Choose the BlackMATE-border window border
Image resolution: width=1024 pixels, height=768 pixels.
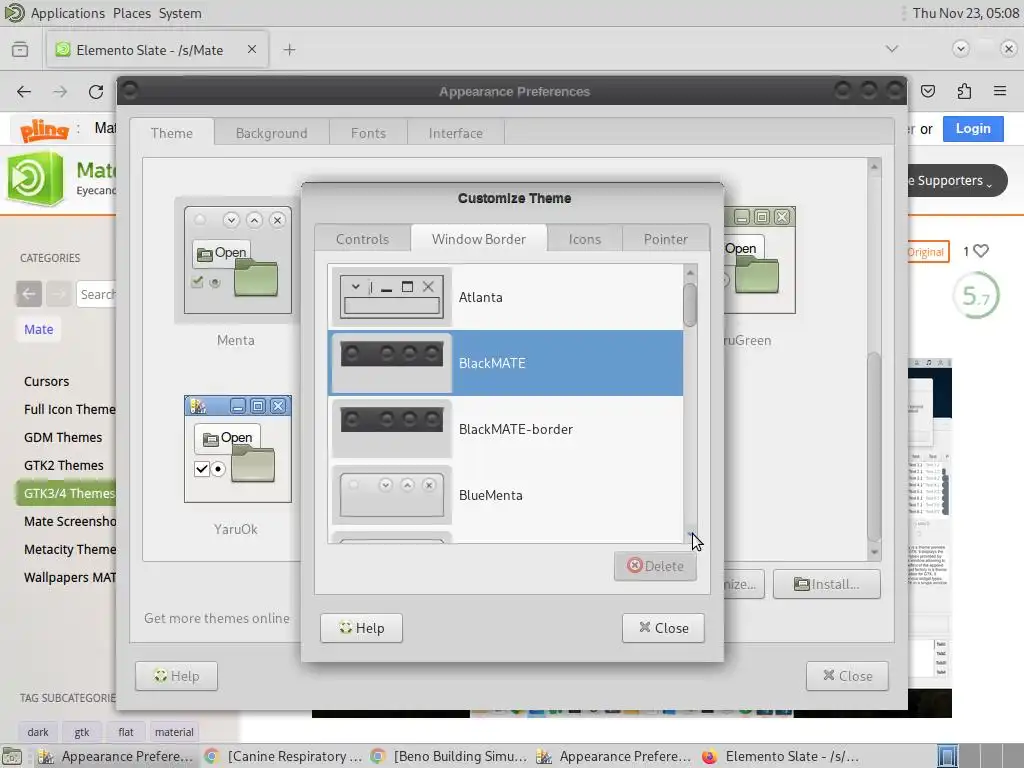pyautogui.click(x=505, y=428)
